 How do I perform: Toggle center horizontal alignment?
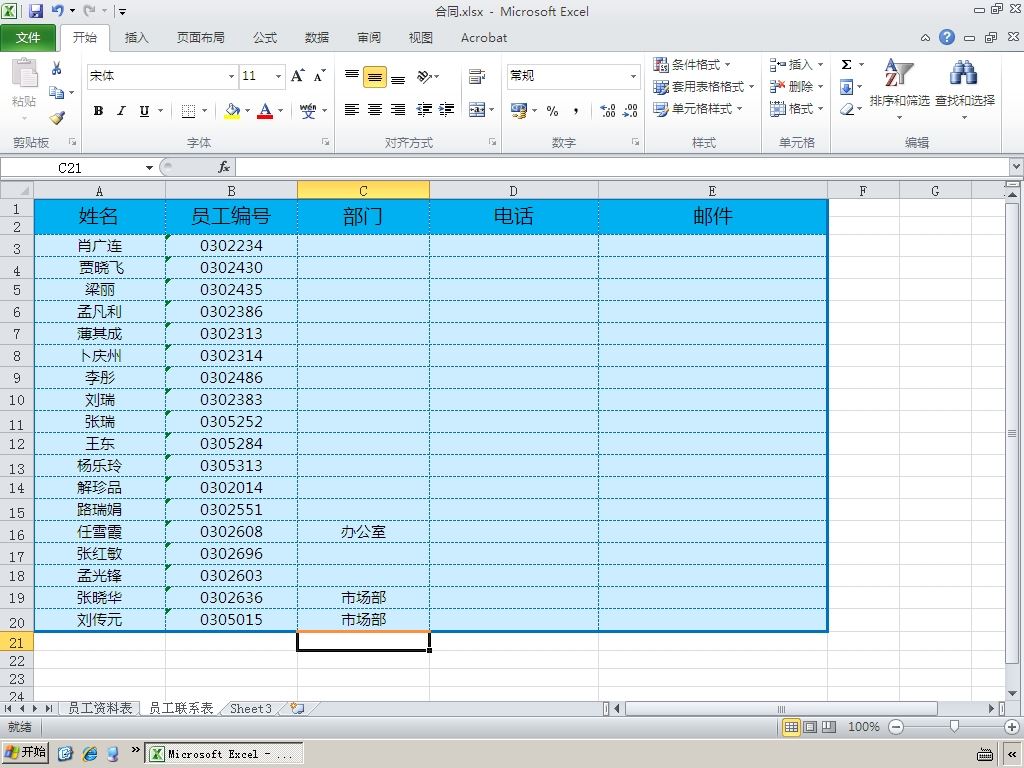(x=375, y=110)
